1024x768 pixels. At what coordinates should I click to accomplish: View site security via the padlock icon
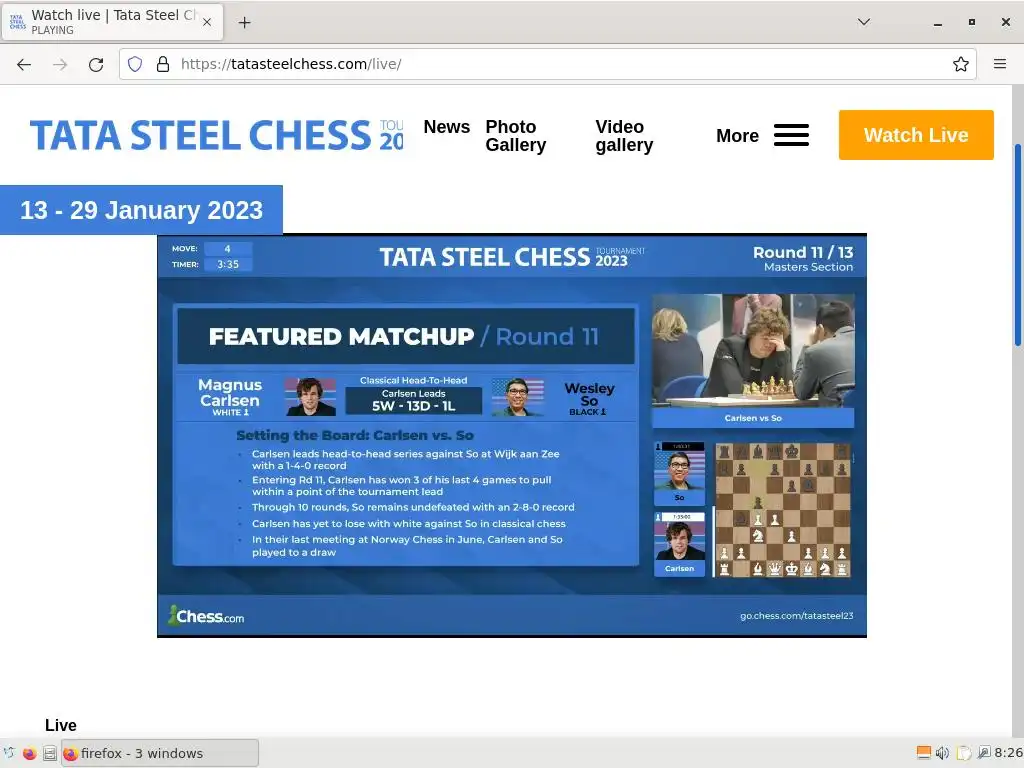pos(163,64)
